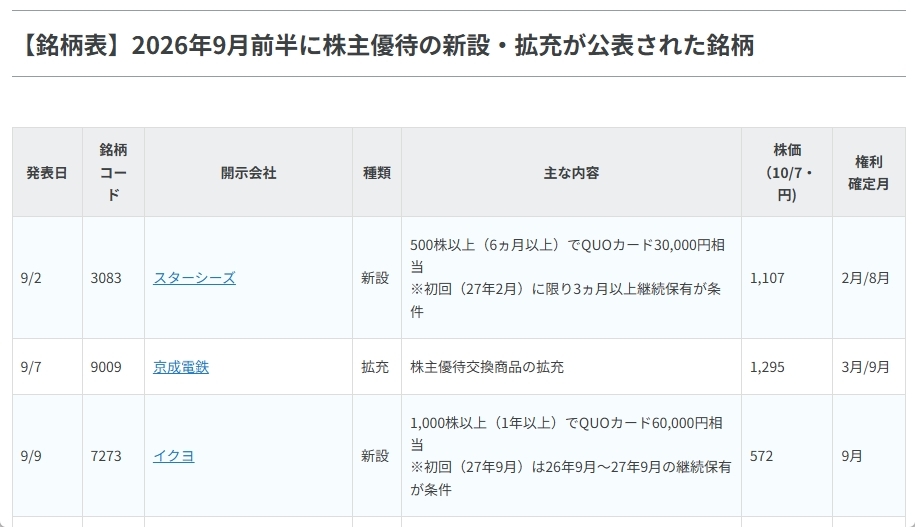
Task: Select the 株価(10/7・円) column header
Action: tap(787, 172)
